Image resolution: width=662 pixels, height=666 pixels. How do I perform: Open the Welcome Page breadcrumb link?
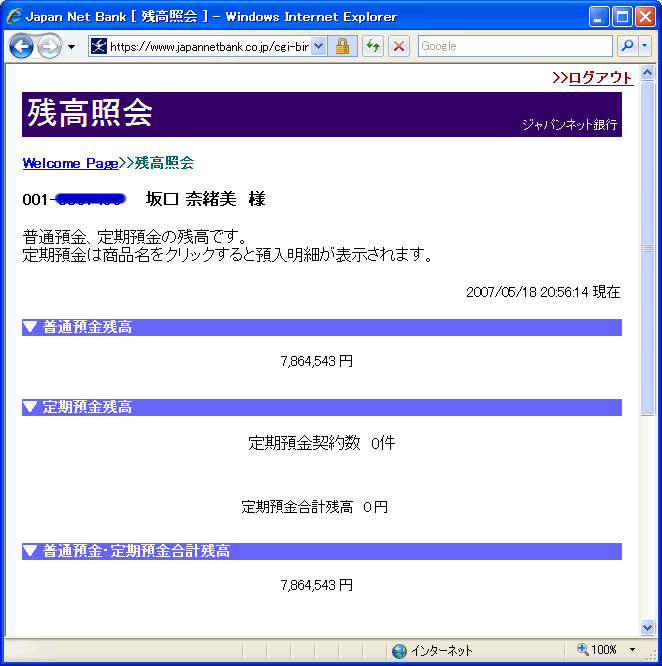tap(70, 163)
